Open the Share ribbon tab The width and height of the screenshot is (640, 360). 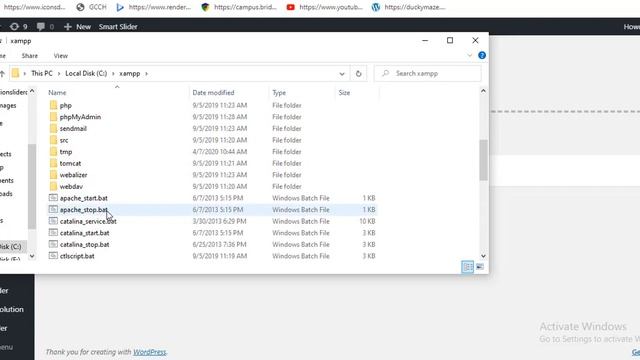coord(30,56)
